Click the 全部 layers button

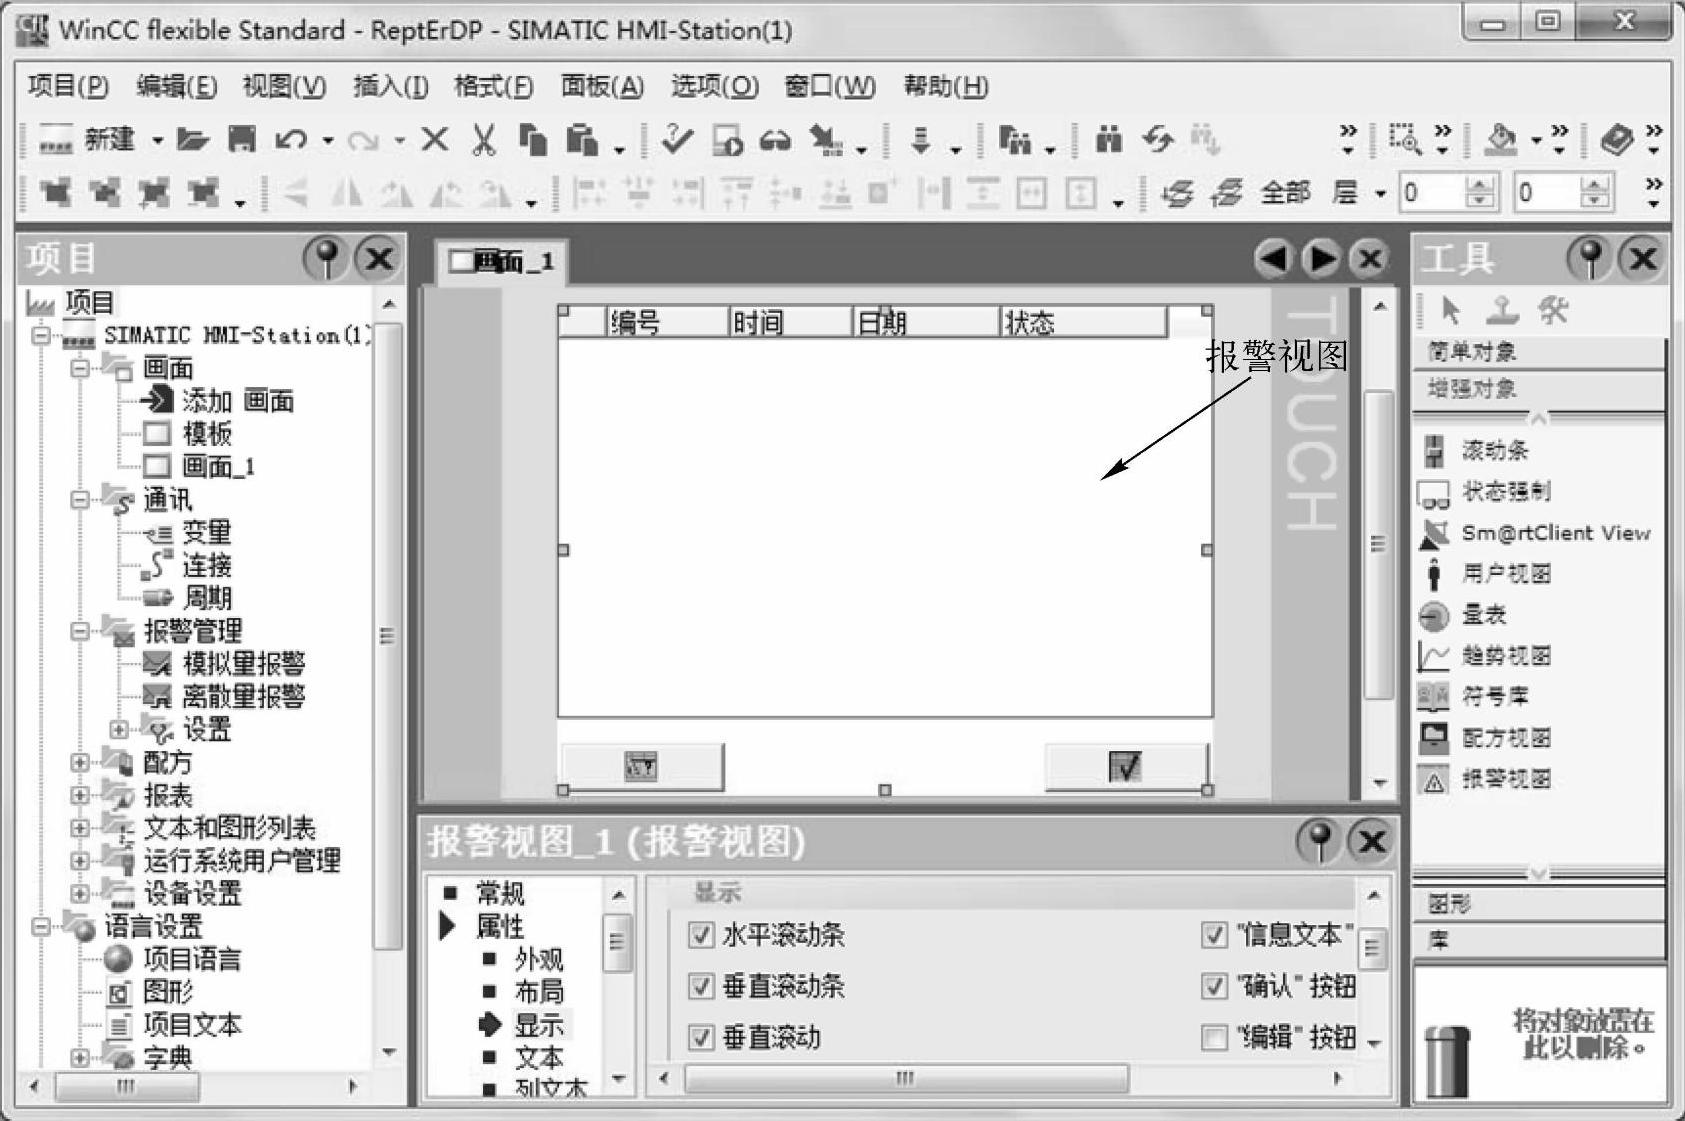click(1285, 192)
